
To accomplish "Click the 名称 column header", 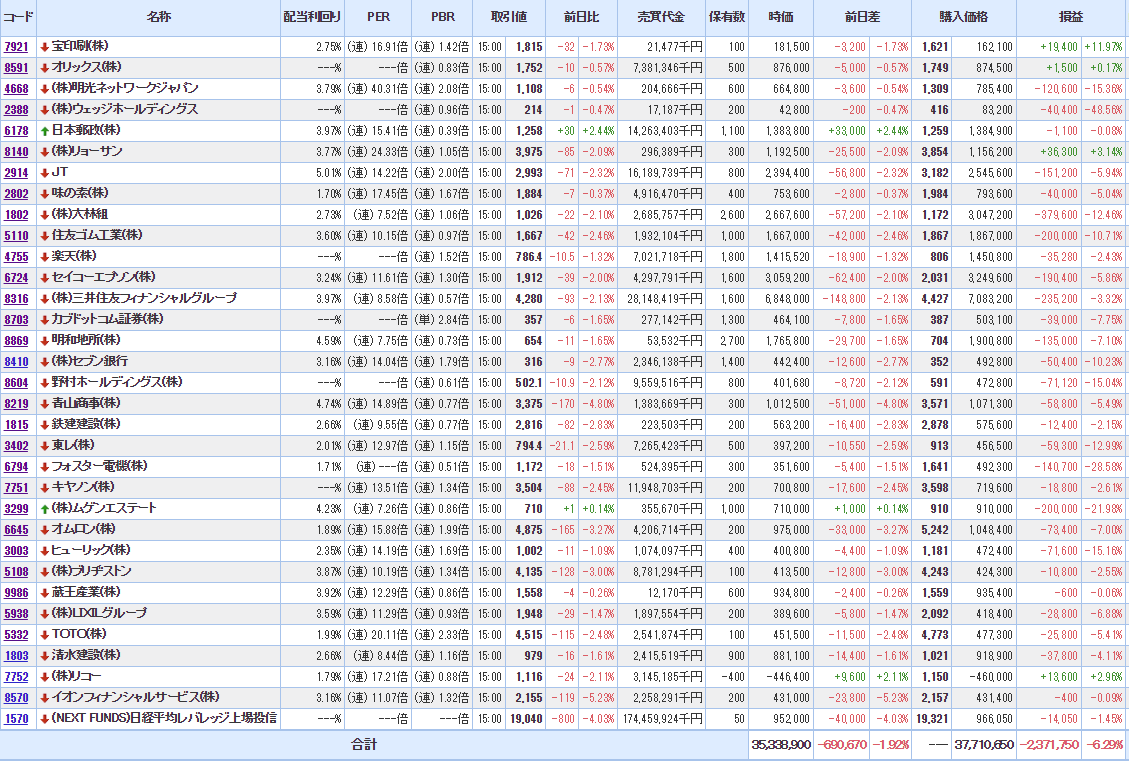I will 158,18.
